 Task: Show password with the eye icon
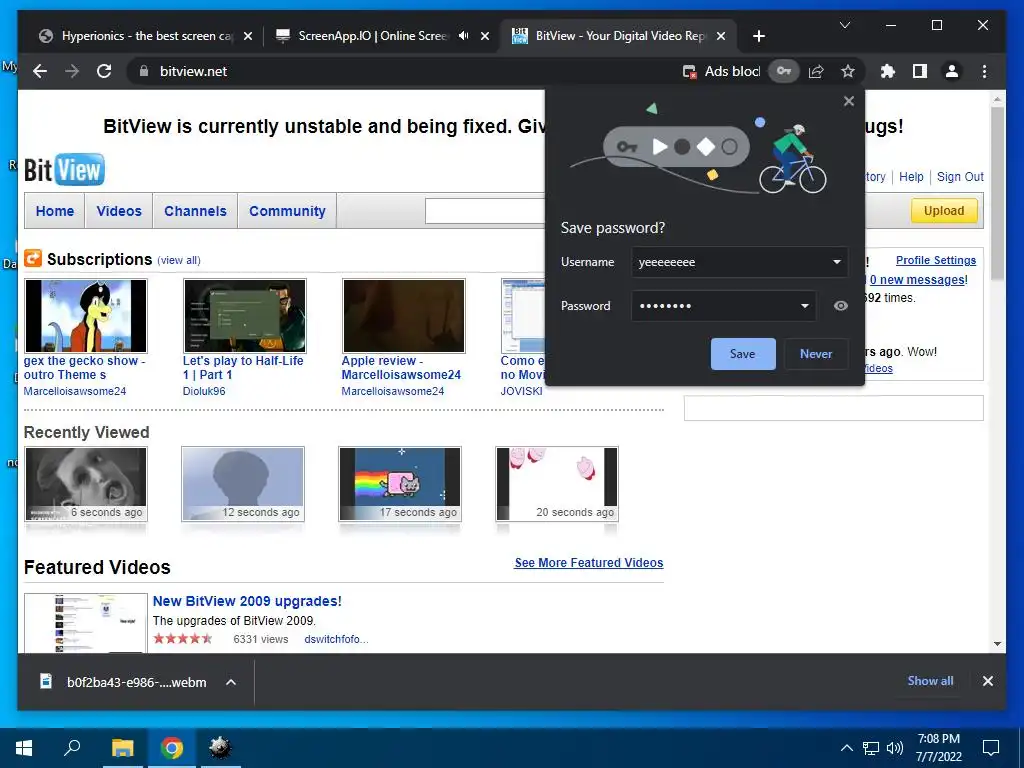pos(840,306)
